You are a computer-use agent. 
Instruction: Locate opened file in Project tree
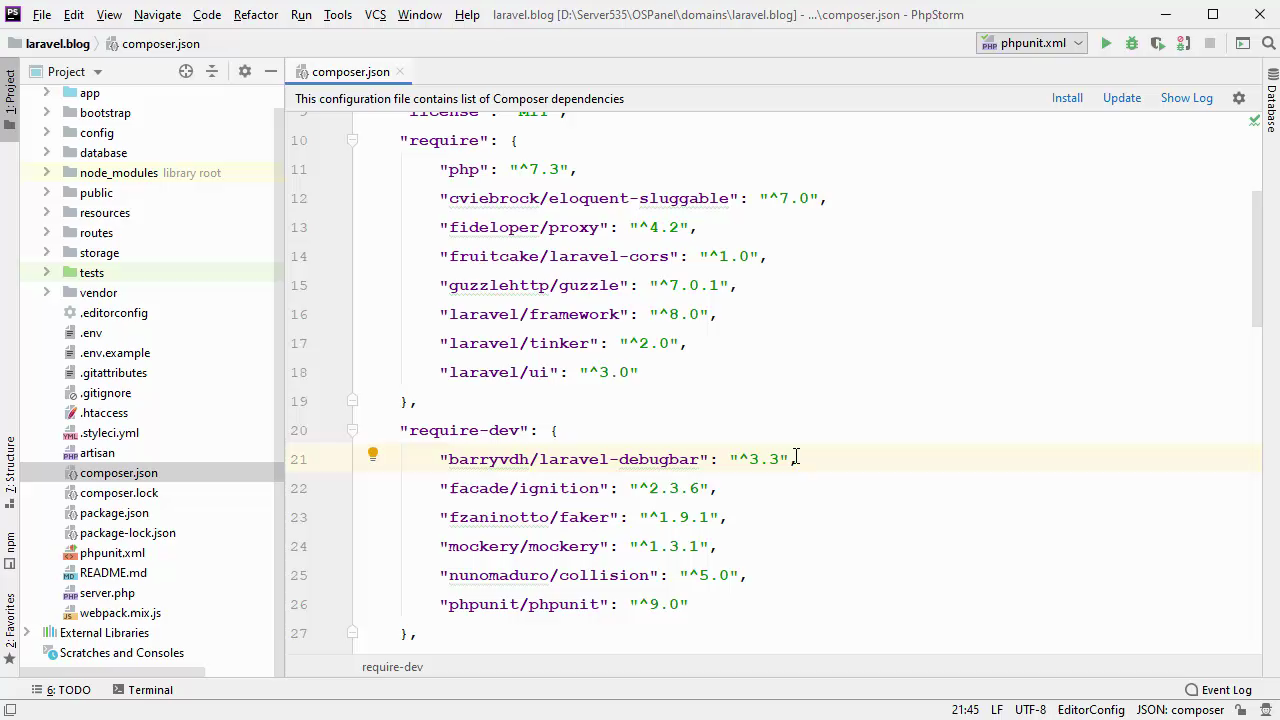186,71
